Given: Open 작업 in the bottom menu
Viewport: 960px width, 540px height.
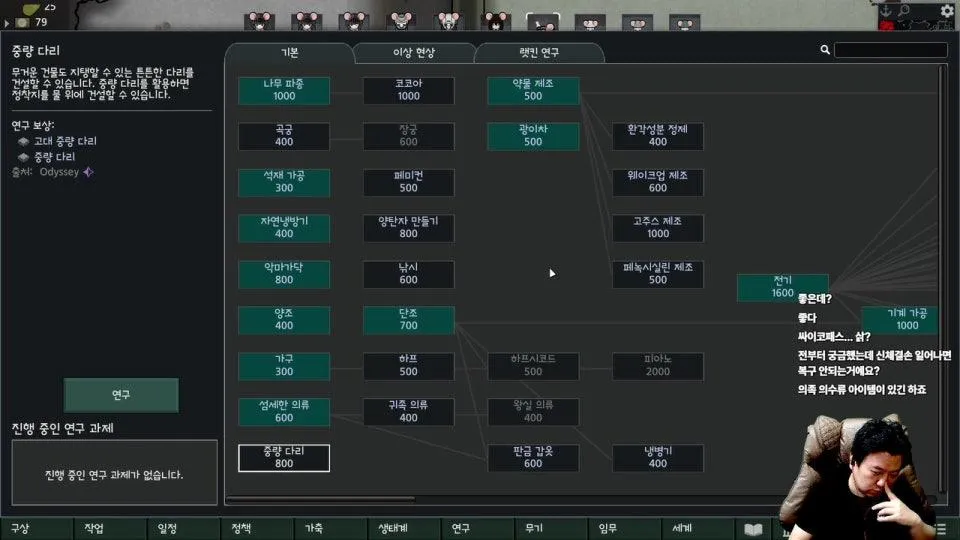Looking at the screenshot, I should pos(110,528).
